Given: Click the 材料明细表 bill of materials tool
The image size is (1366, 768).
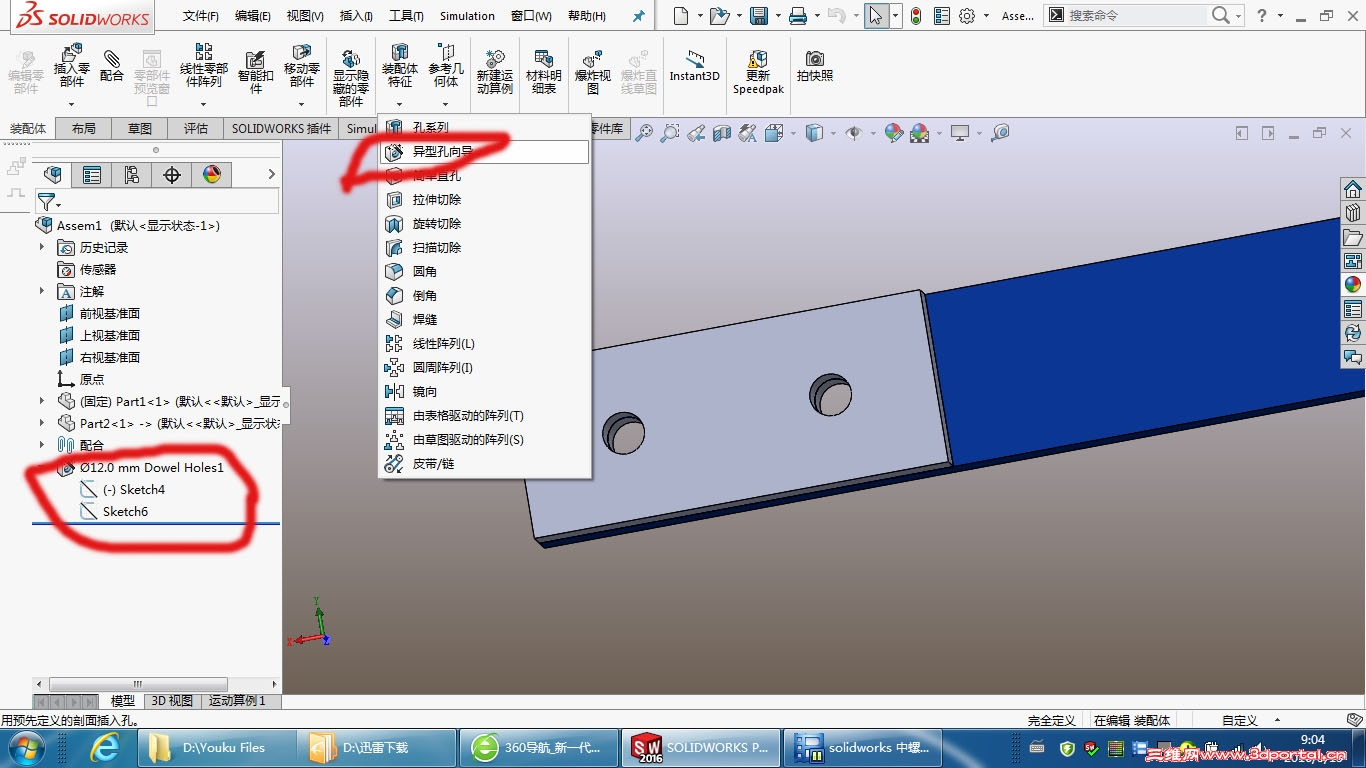Looking at the screenshot, I should point(544,72).
